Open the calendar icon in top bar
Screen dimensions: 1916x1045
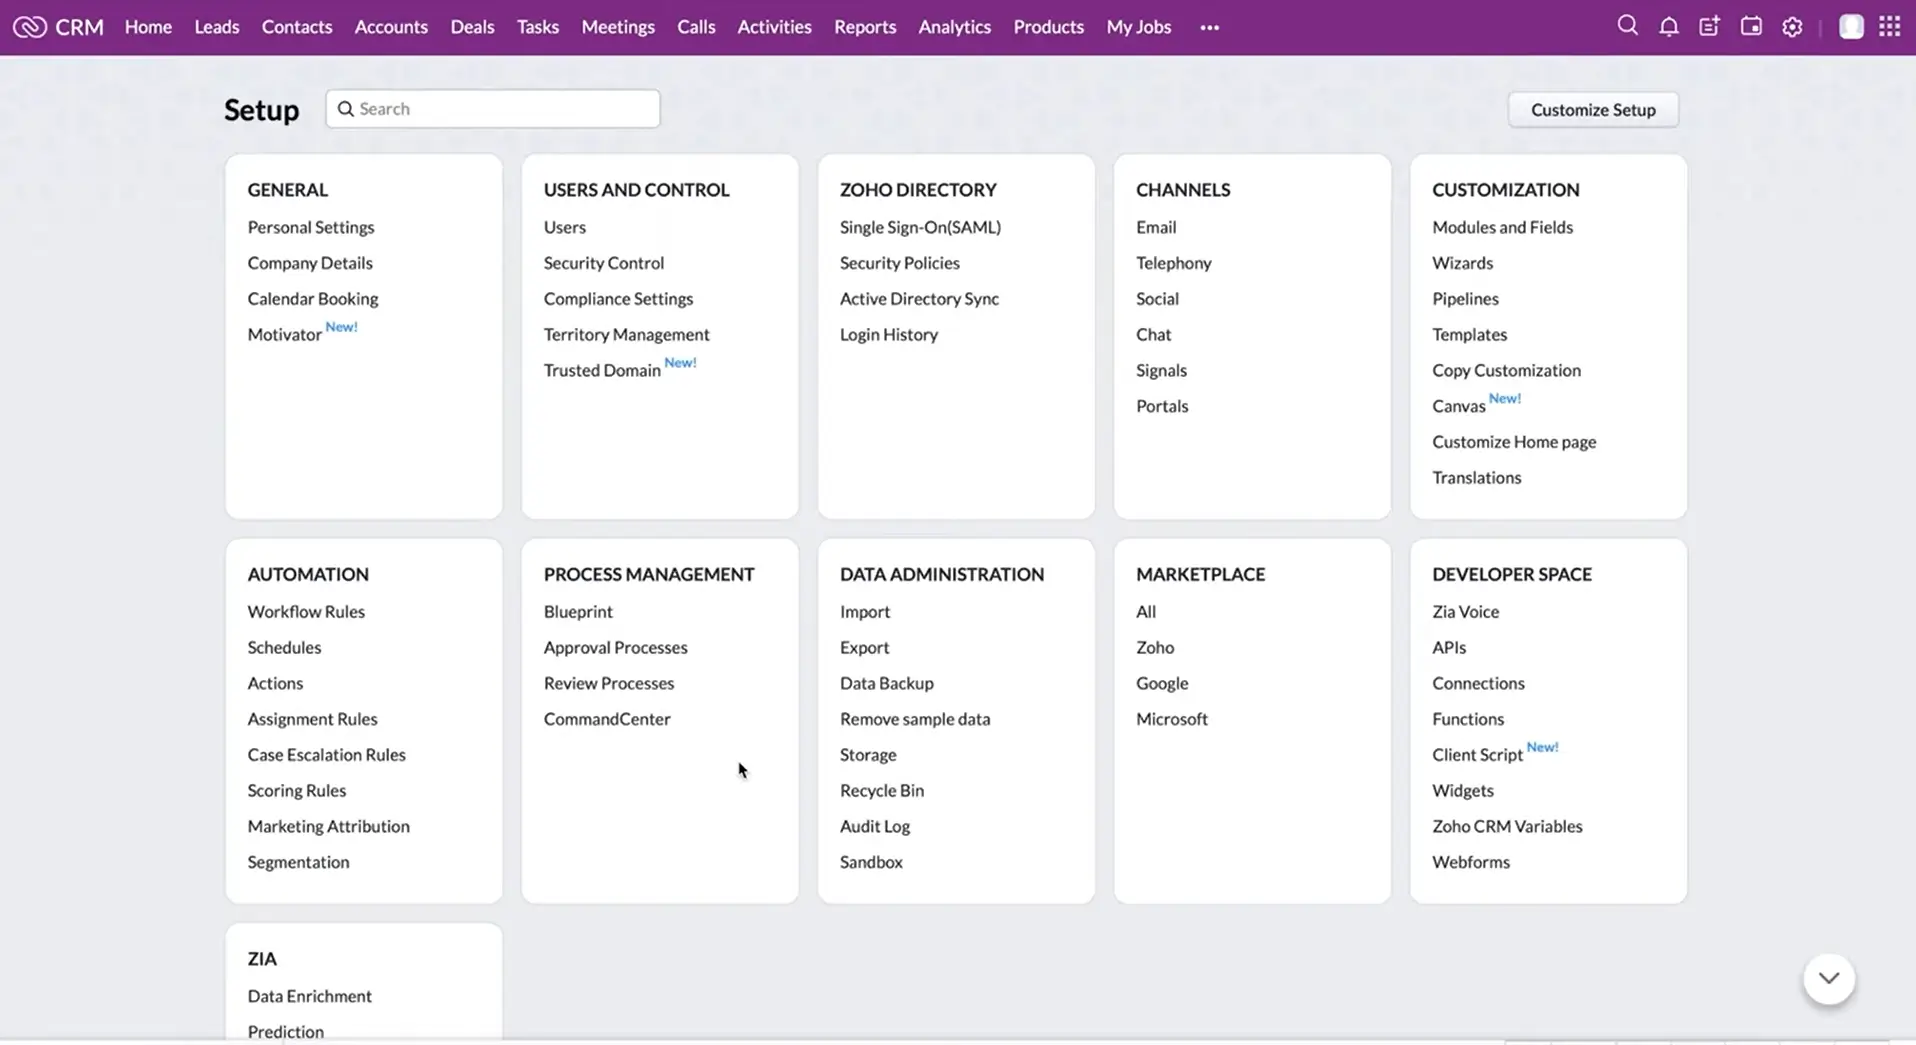(x=1750, y=27)
